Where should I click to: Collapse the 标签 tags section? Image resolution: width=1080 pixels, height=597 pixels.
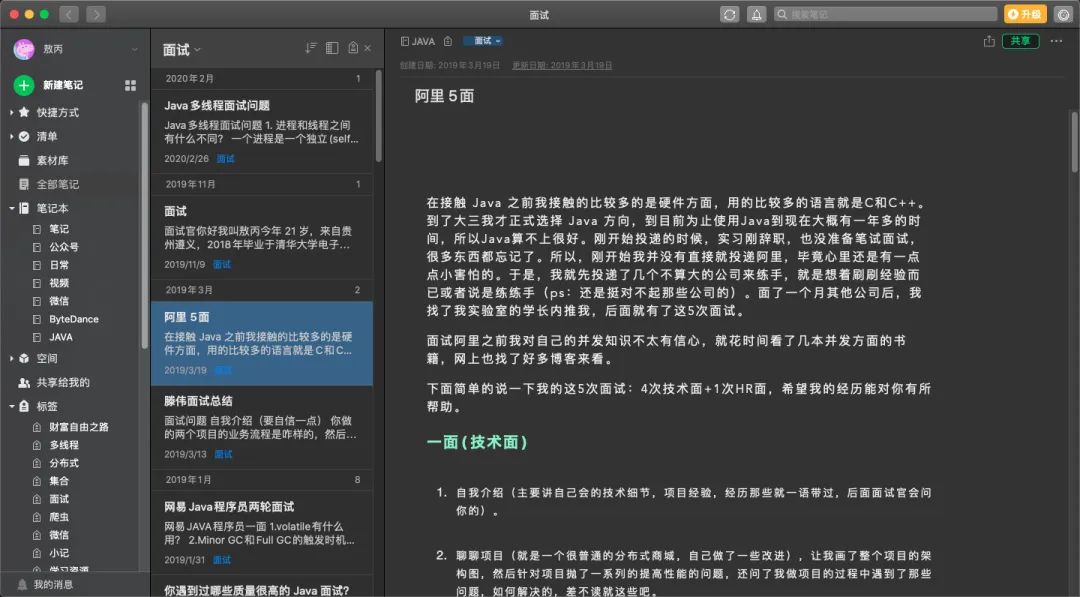tap(12, 406)
